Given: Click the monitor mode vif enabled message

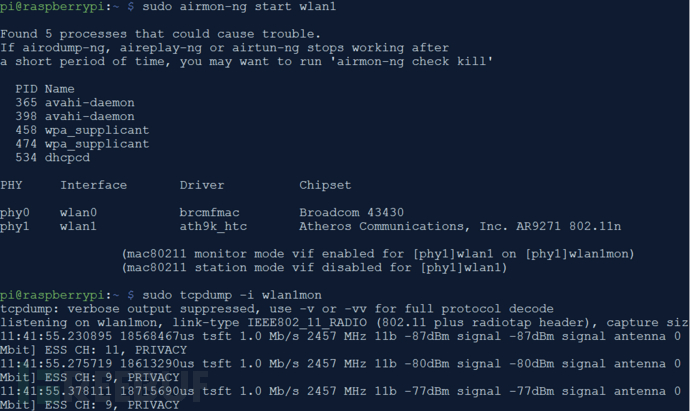Looking at the screenshot, I should point(378,254).
